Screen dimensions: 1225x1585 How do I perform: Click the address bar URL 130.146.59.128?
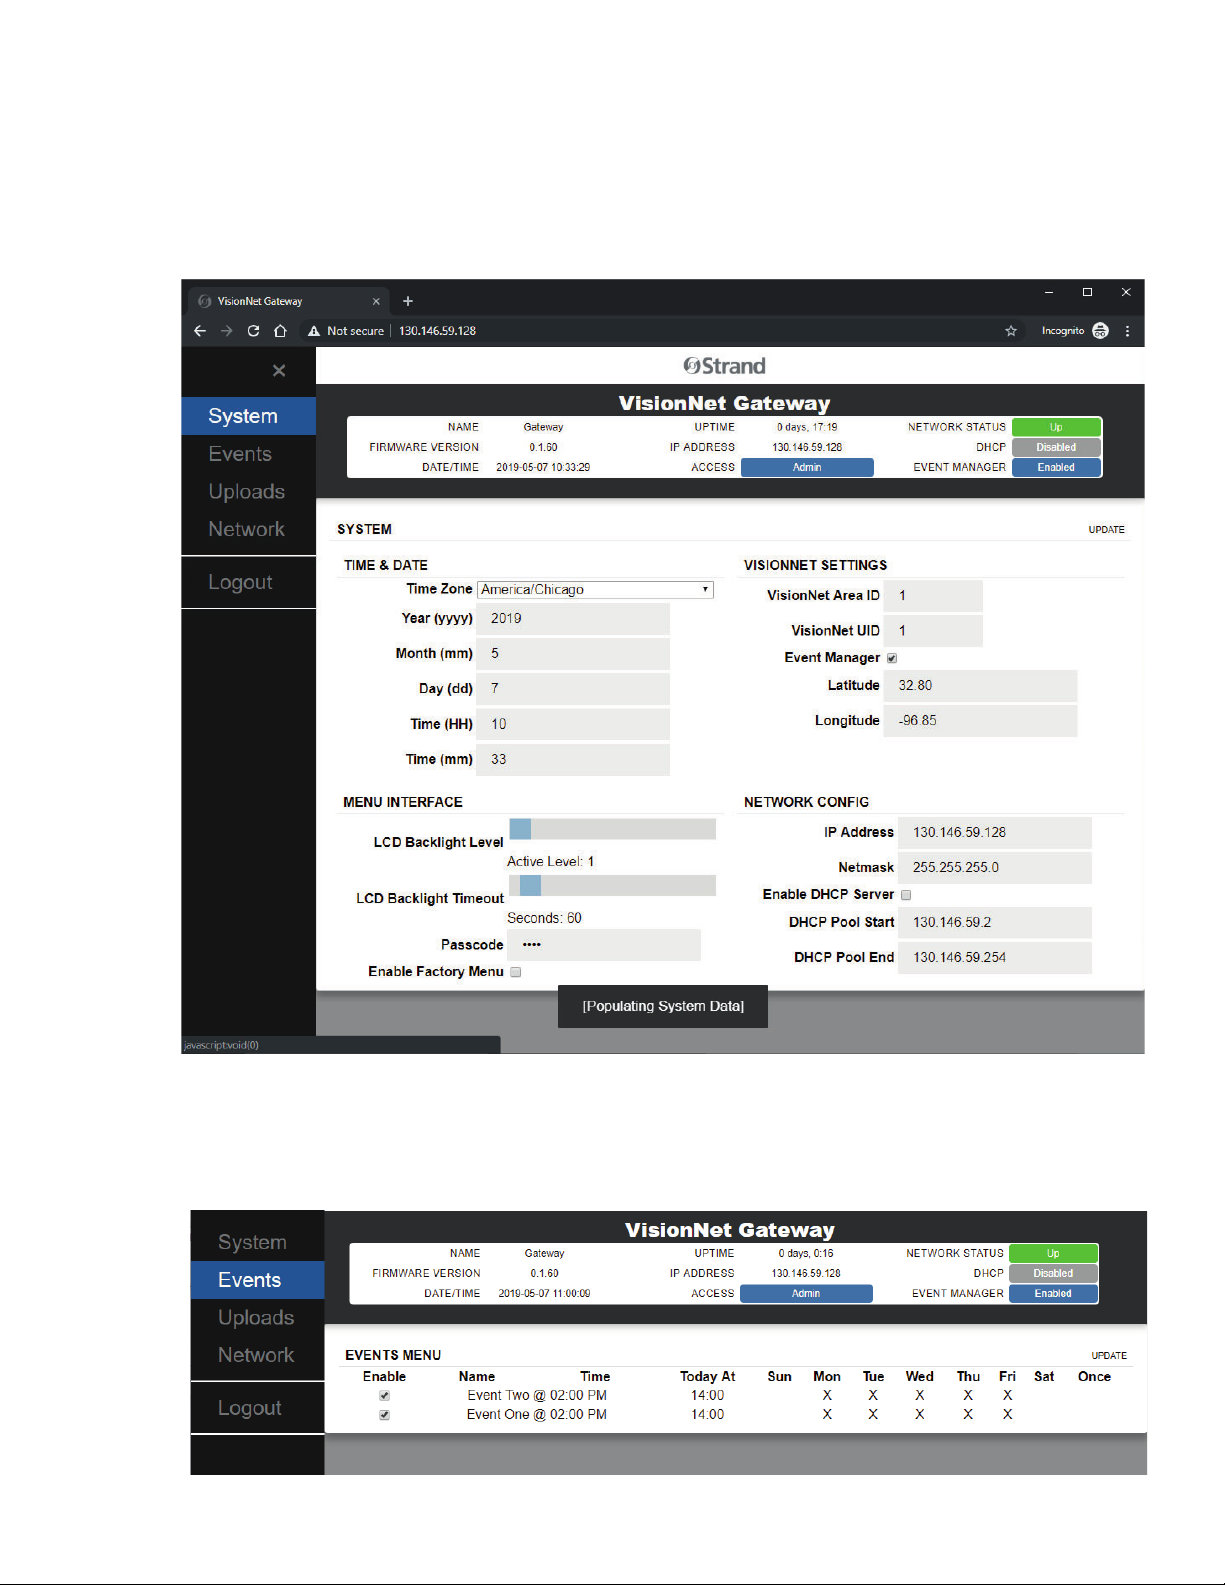[437, 331]
